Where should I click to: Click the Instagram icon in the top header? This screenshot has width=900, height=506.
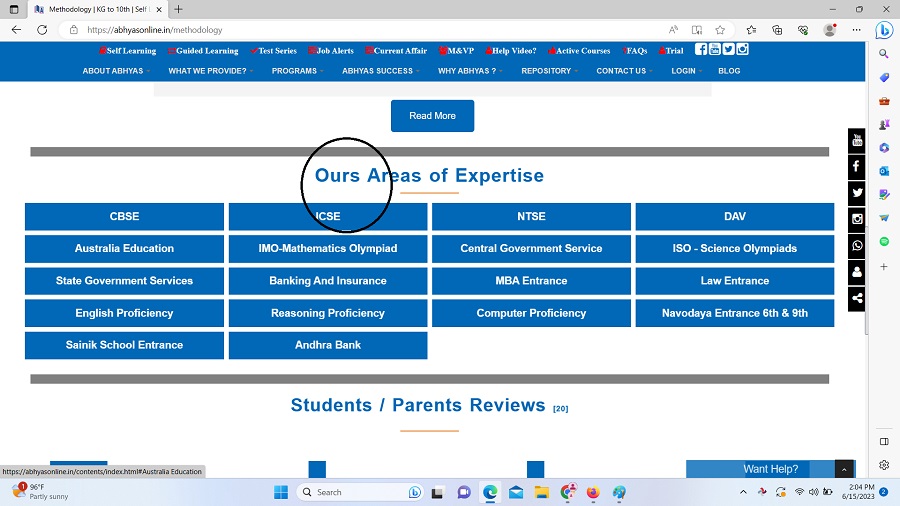742,49
